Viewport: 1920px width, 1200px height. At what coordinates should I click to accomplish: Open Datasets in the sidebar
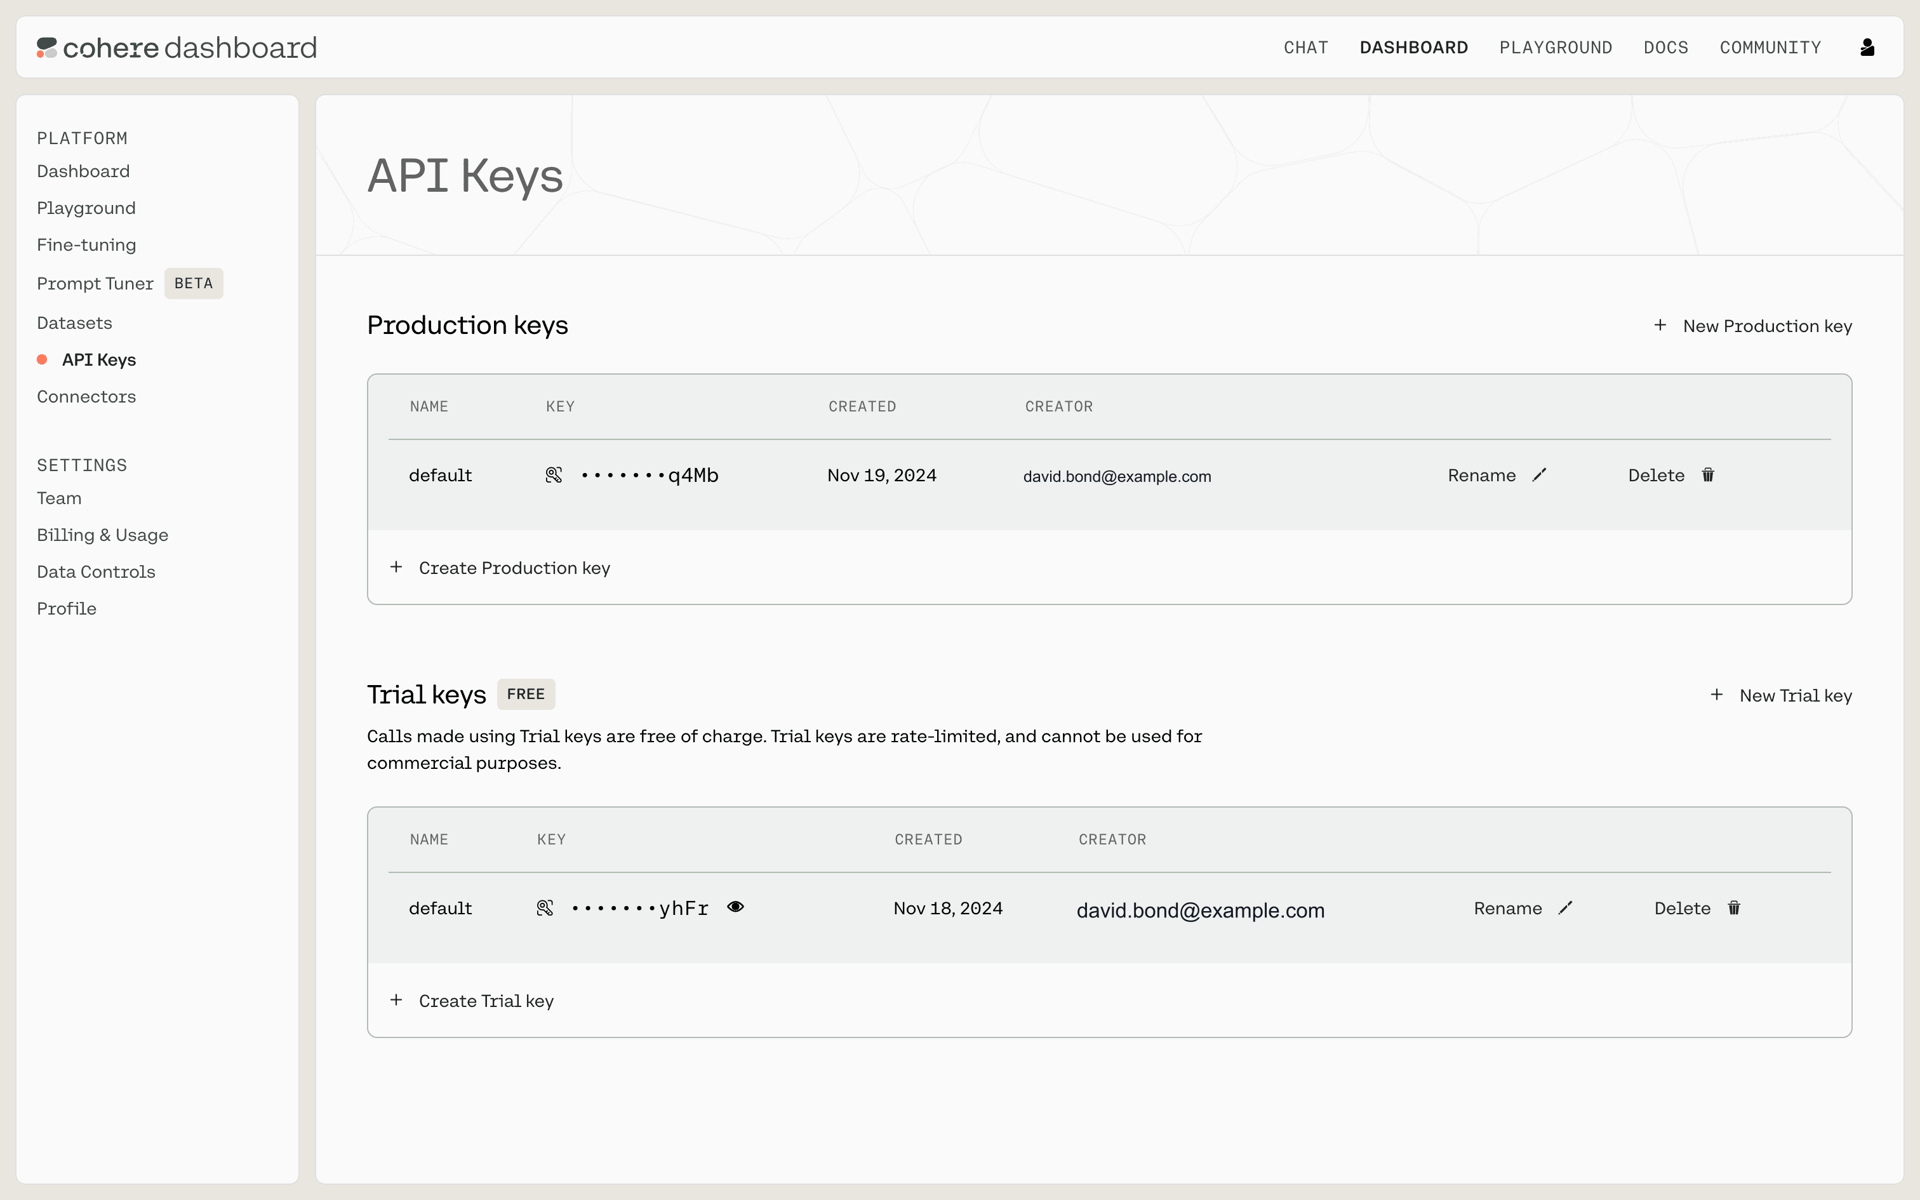click(74, 323)
